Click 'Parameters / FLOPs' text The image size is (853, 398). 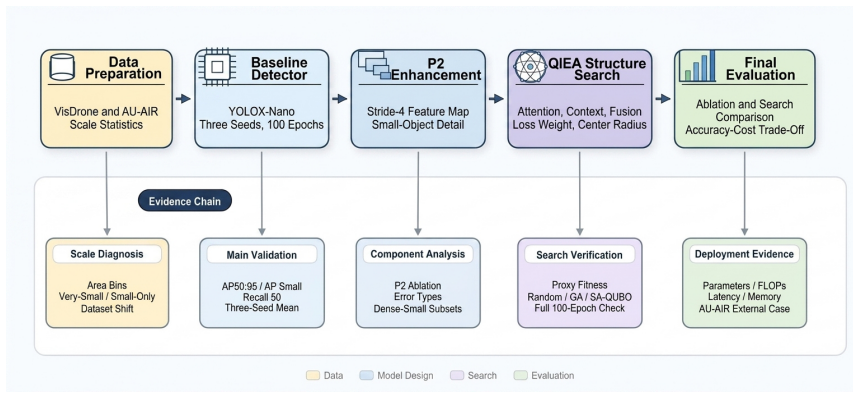(x=744, y=286)
